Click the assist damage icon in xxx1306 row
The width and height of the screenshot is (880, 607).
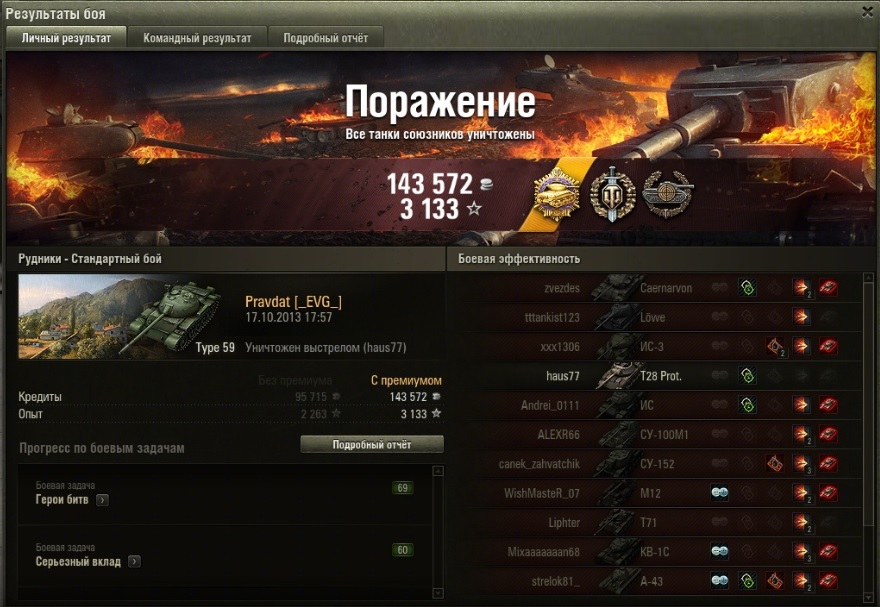coord(775,347)
